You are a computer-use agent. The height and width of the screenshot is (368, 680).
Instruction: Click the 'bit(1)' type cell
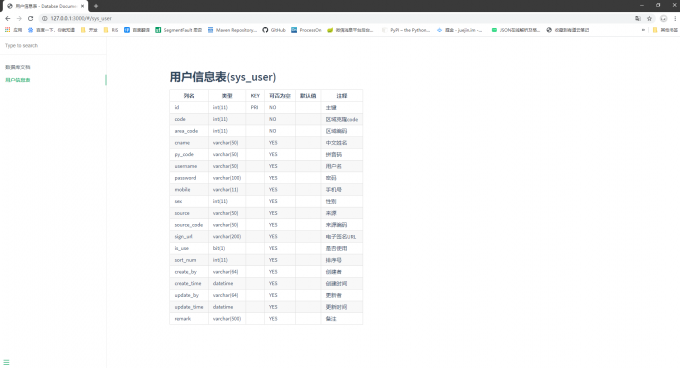point(227,248)
